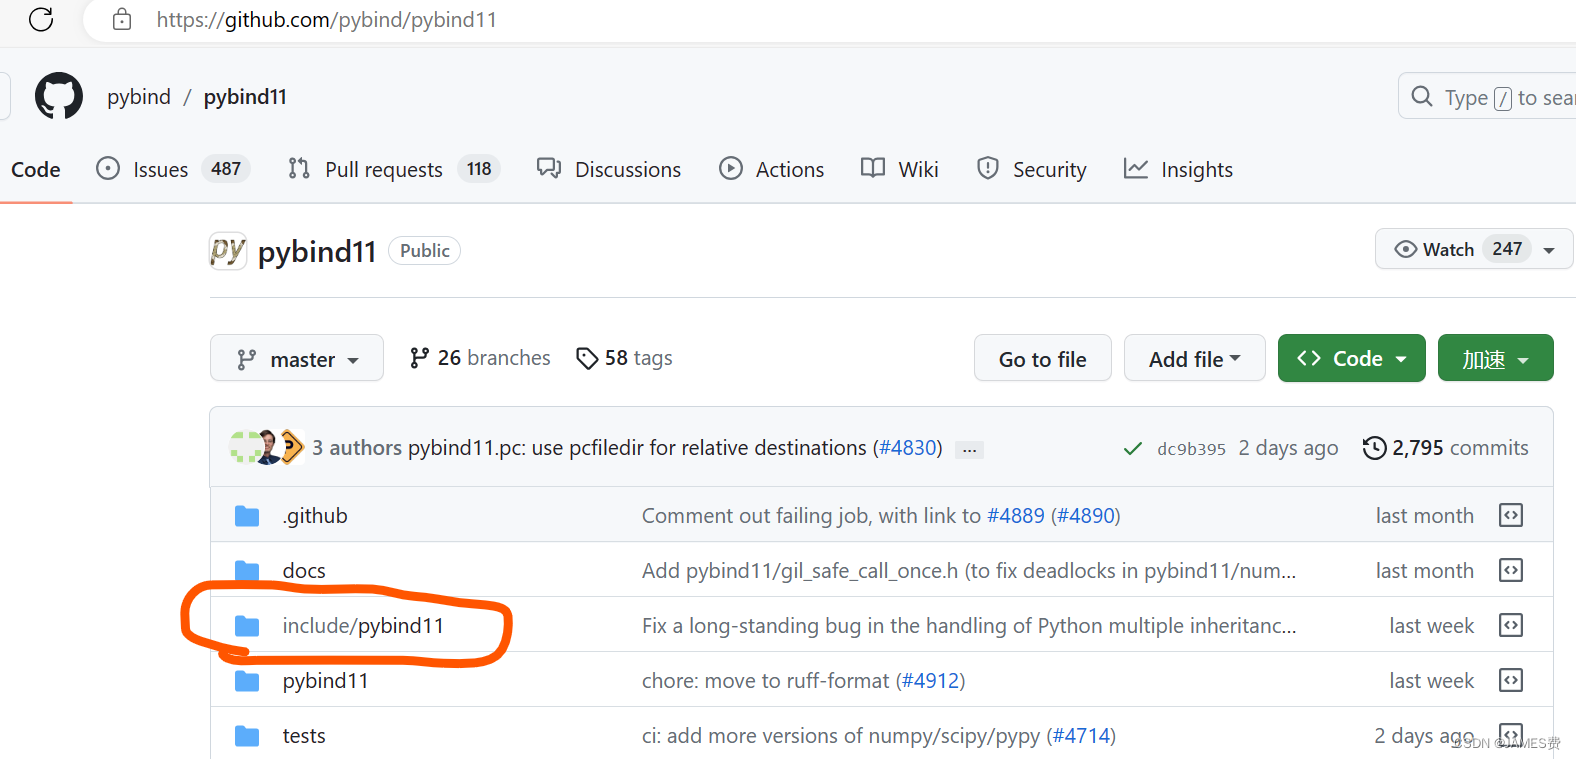Click the Go to file button
Image resolution: width=1576 pixels, height=759 pixels.
click(x=1043, y=358)
